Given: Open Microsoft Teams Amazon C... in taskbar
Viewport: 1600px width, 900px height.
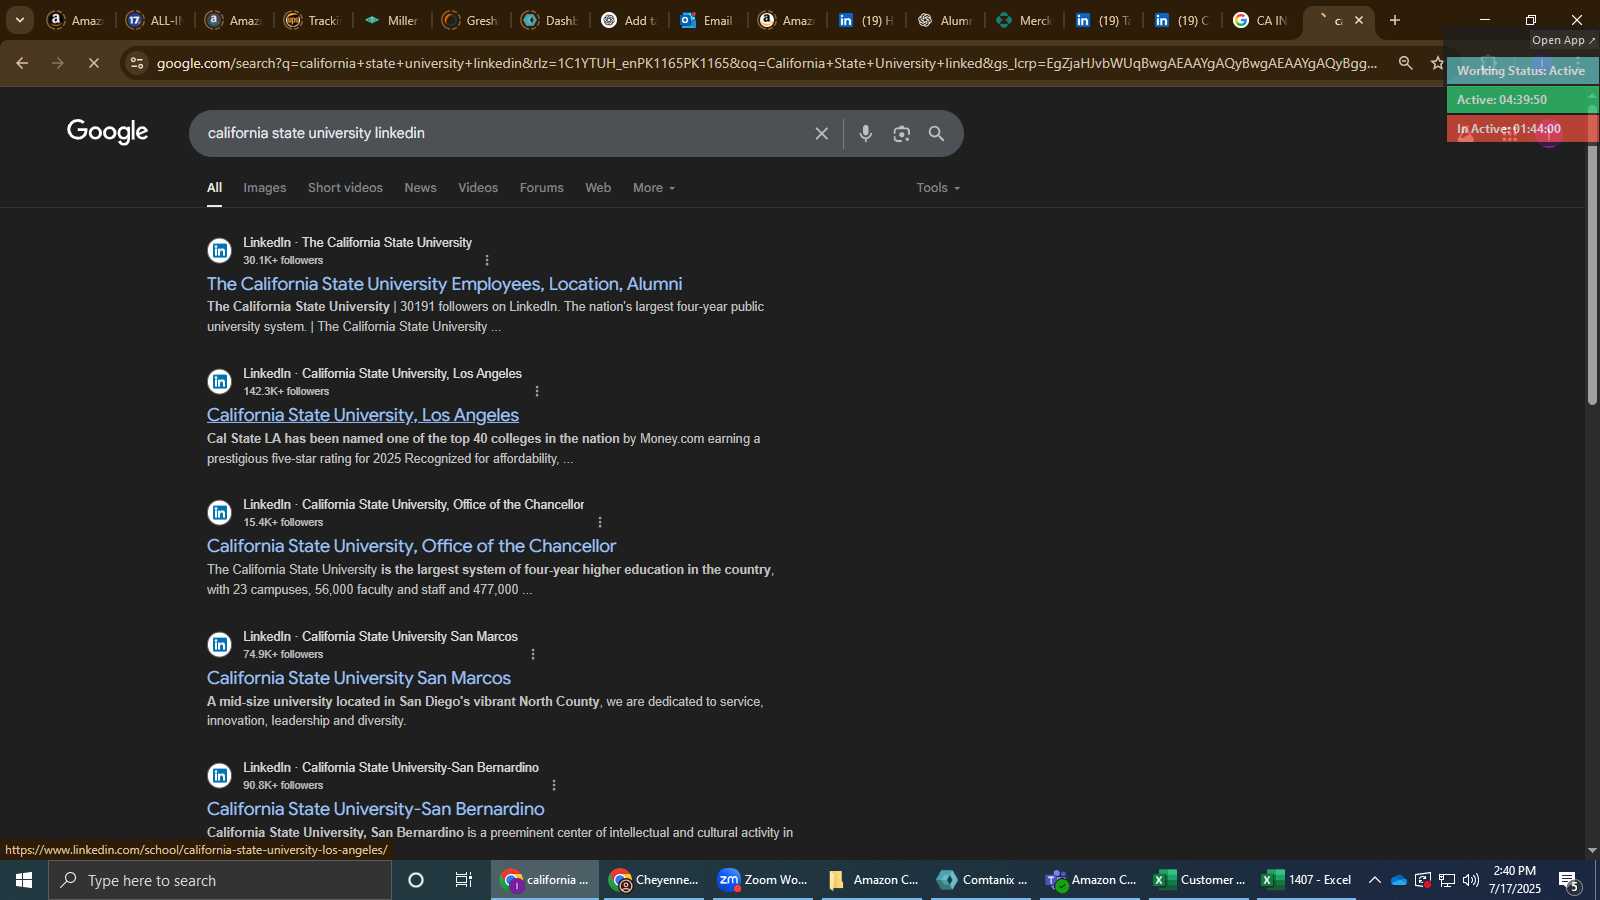Looking at the screenshot, I should (x=1091, y=880).
